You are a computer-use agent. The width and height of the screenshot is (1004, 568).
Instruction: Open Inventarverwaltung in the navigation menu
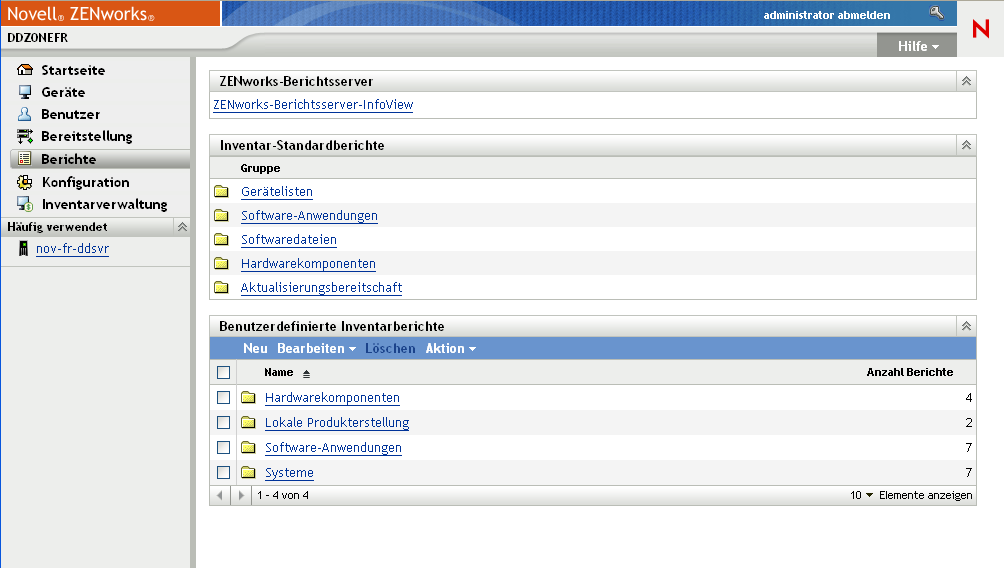[x=104, y=204]
